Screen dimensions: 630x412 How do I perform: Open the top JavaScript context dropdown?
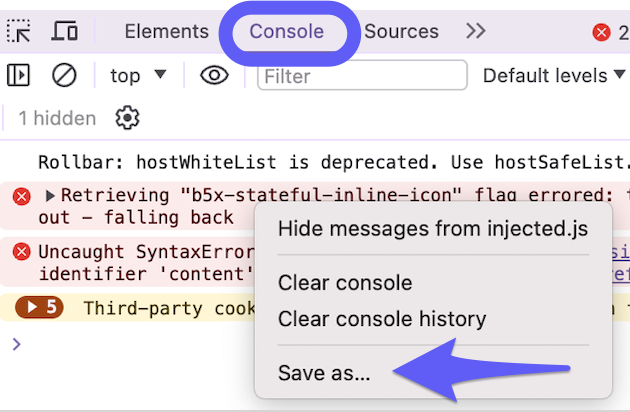pos(138,76)
